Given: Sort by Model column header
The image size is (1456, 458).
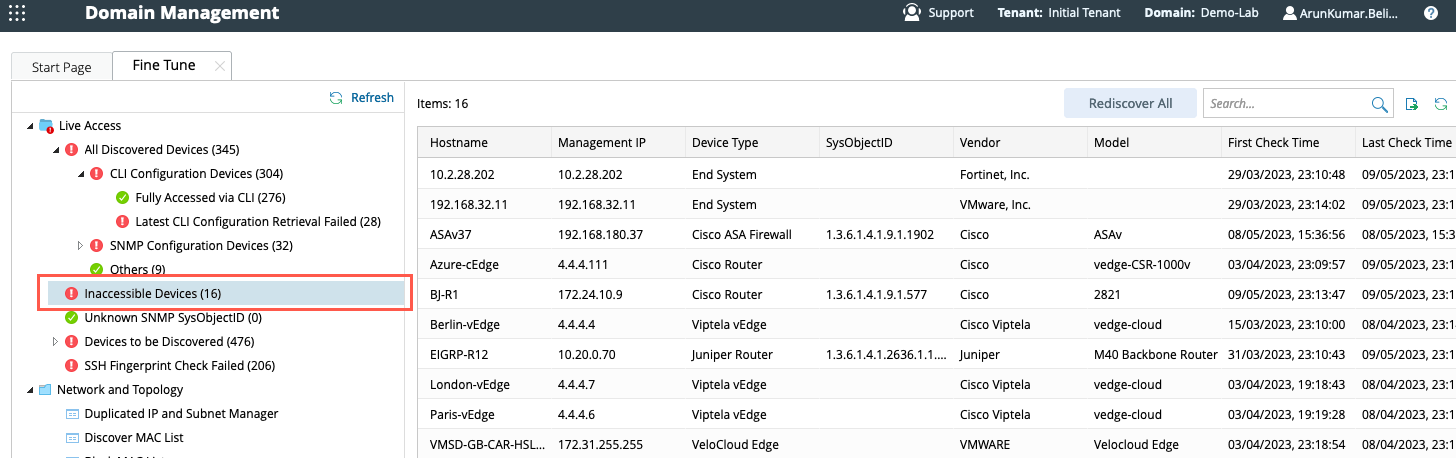Looking at the screenshot, I should pos(1154,143).
